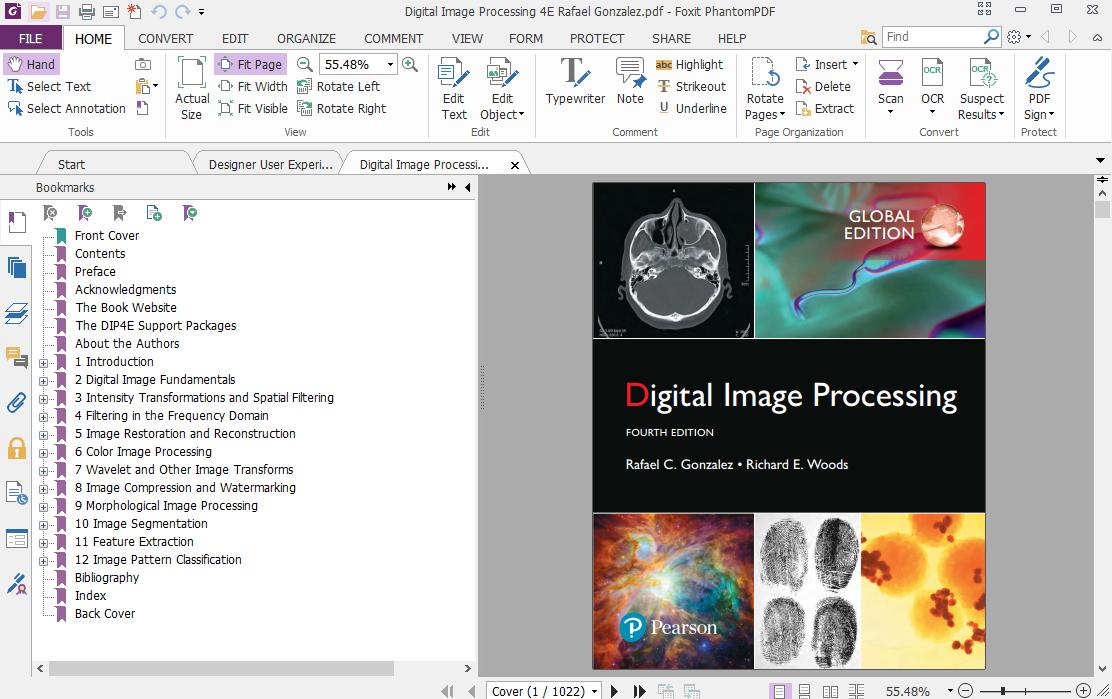Click Delete pages icon
1112x699 pixels.
[823, 86]
